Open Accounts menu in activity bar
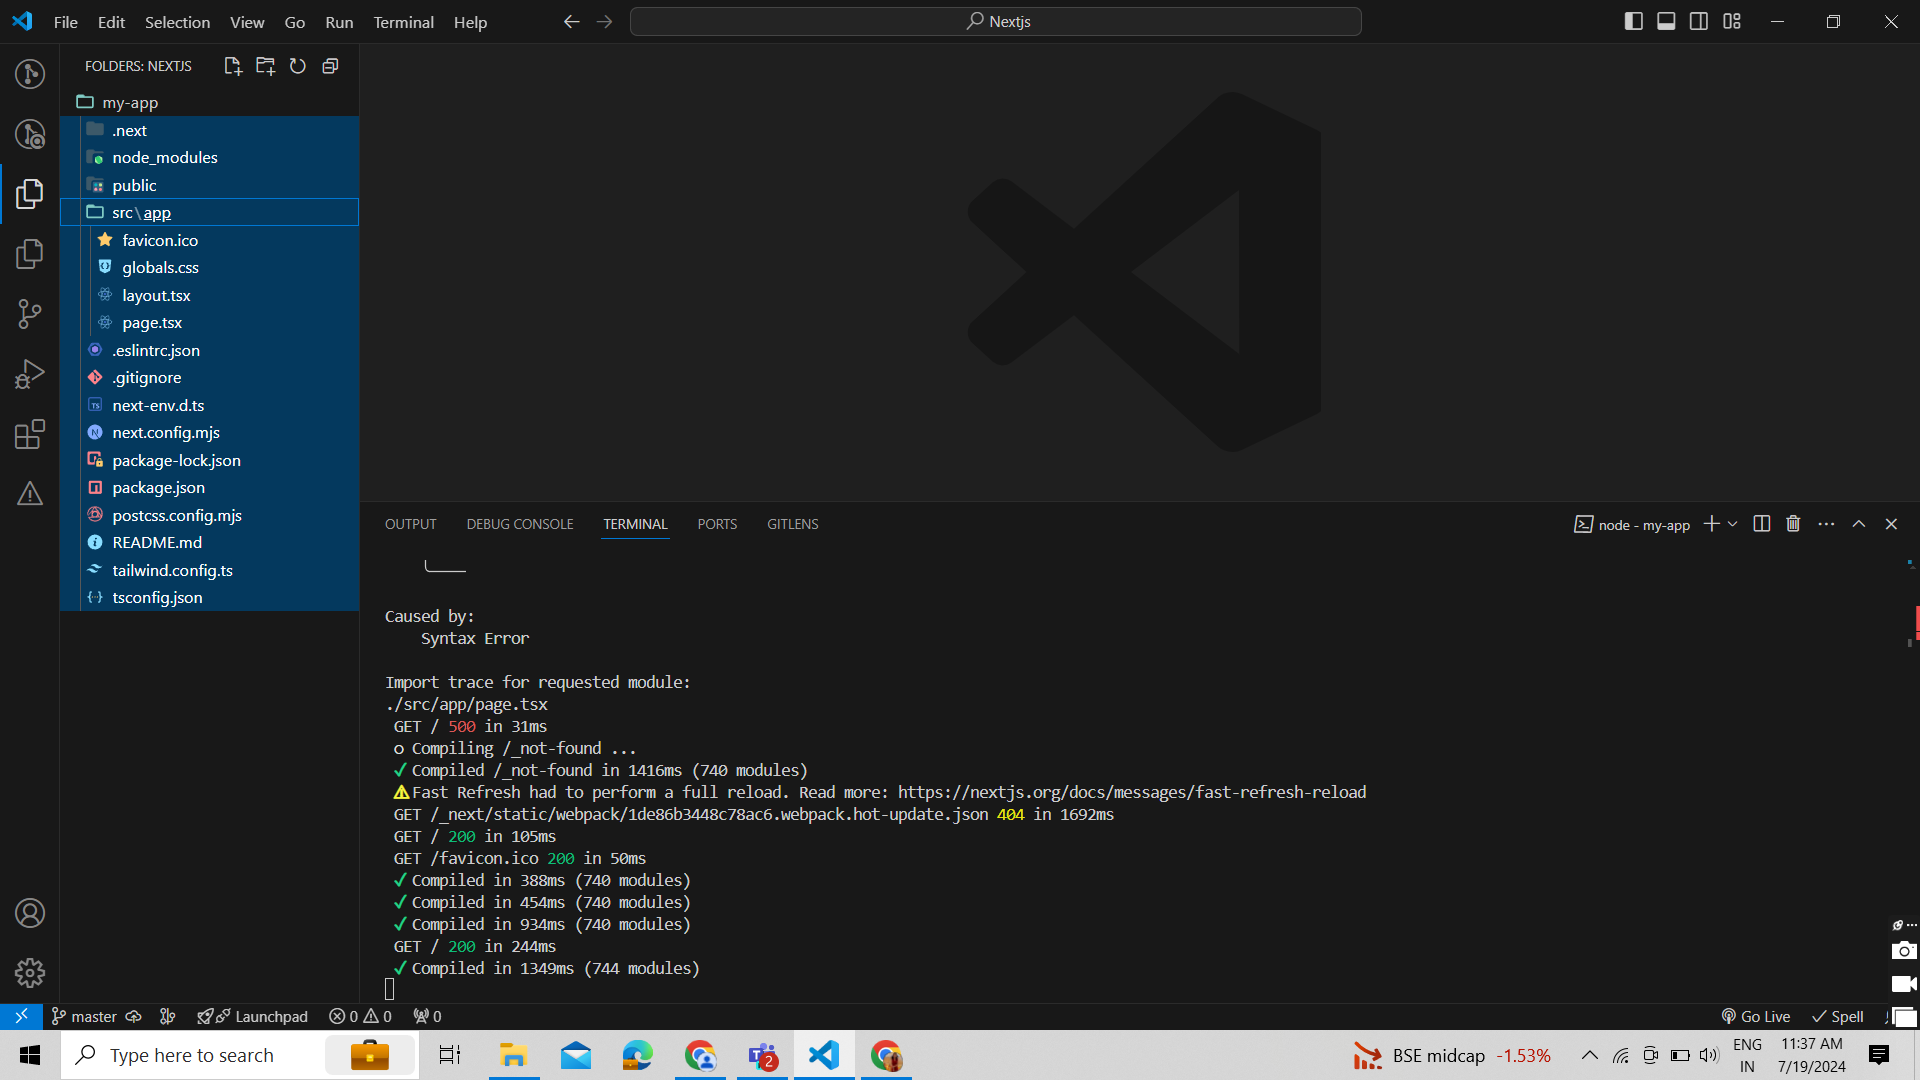This screenshot has width=1920, height=1080. tap(30, 913)
